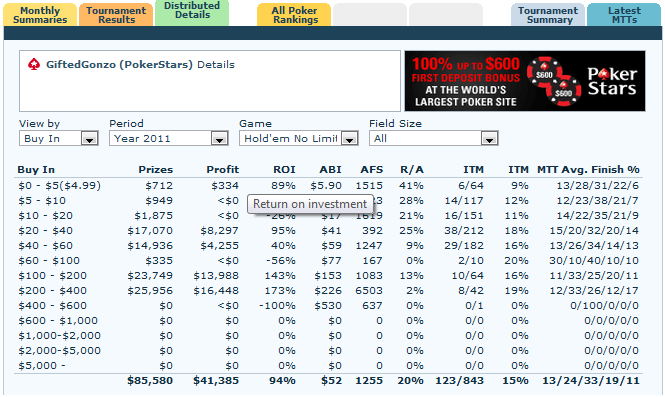Expand the View by Buy In dropdown
Viewport: 665px width, 397px height.
59,138
